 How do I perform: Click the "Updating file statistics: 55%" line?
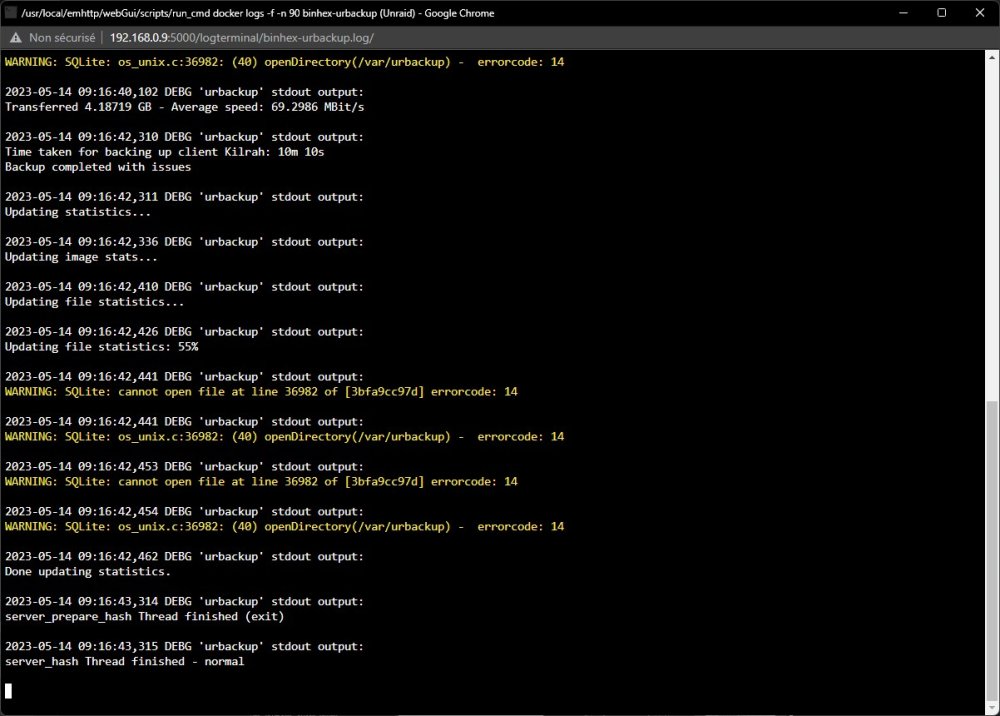101,347
